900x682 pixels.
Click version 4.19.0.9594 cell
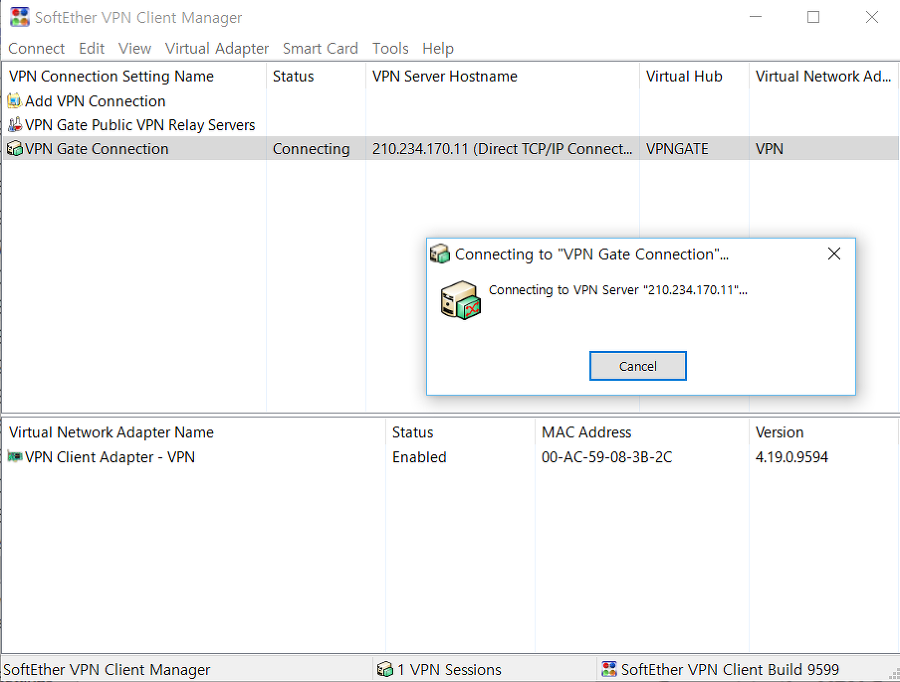tap(792, 457)
